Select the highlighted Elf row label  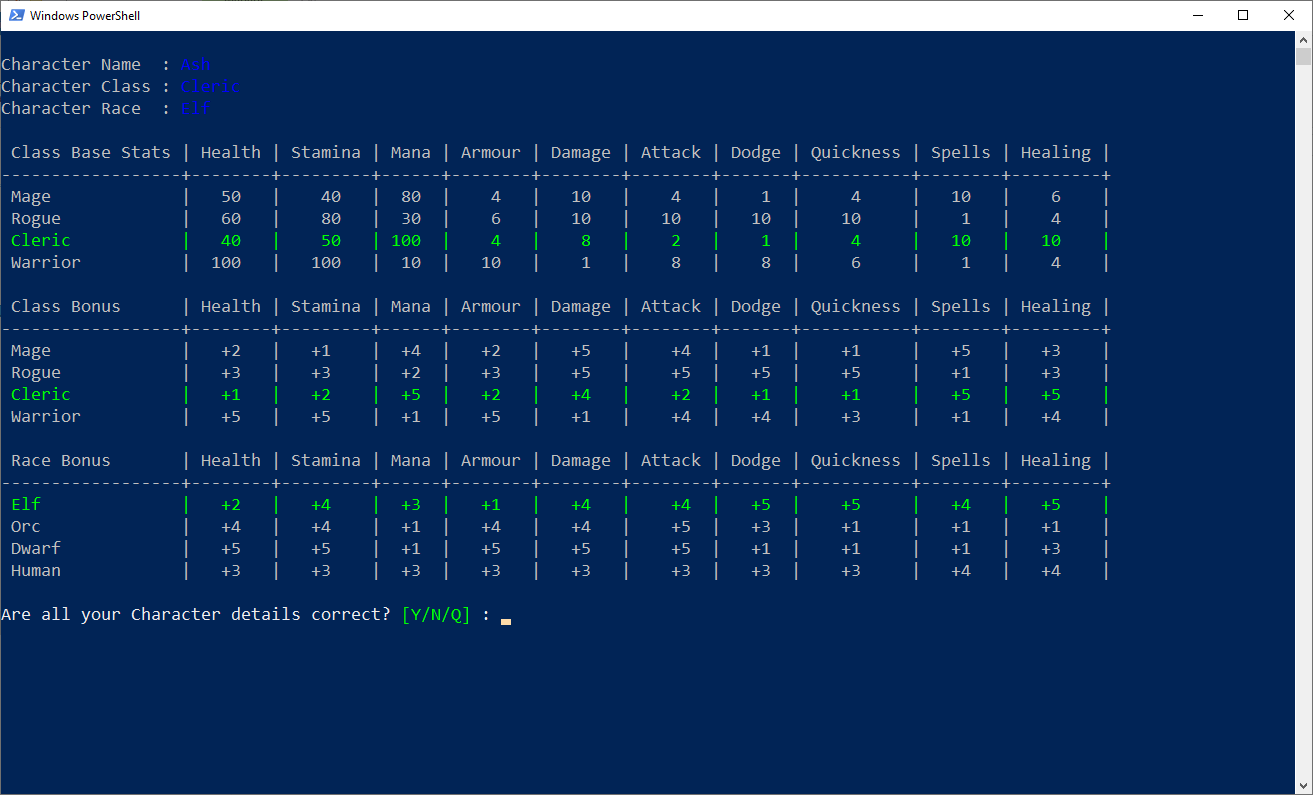click(x=26, y=505)
